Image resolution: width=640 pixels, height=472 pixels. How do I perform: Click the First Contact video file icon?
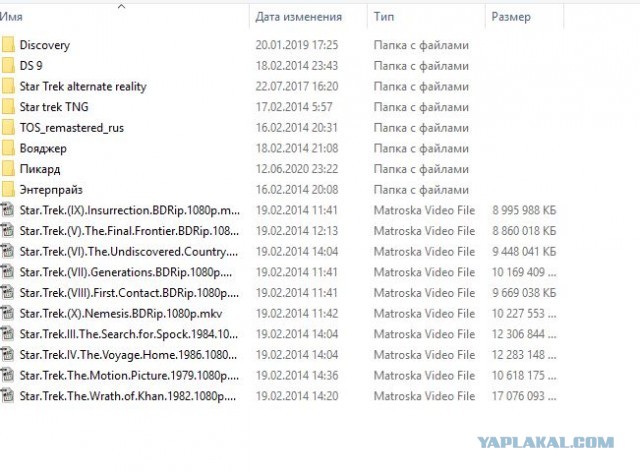tap(7, 292)
